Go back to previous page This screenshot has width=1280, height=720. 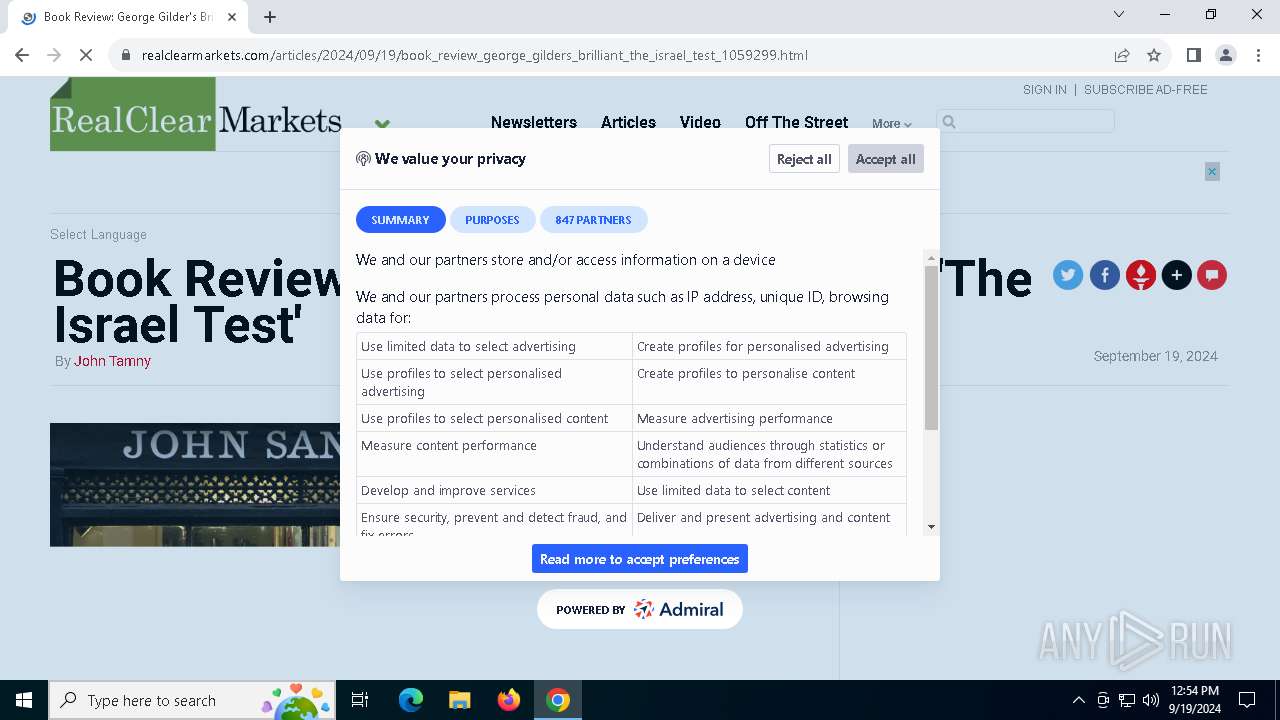click(x=22, y=55)
